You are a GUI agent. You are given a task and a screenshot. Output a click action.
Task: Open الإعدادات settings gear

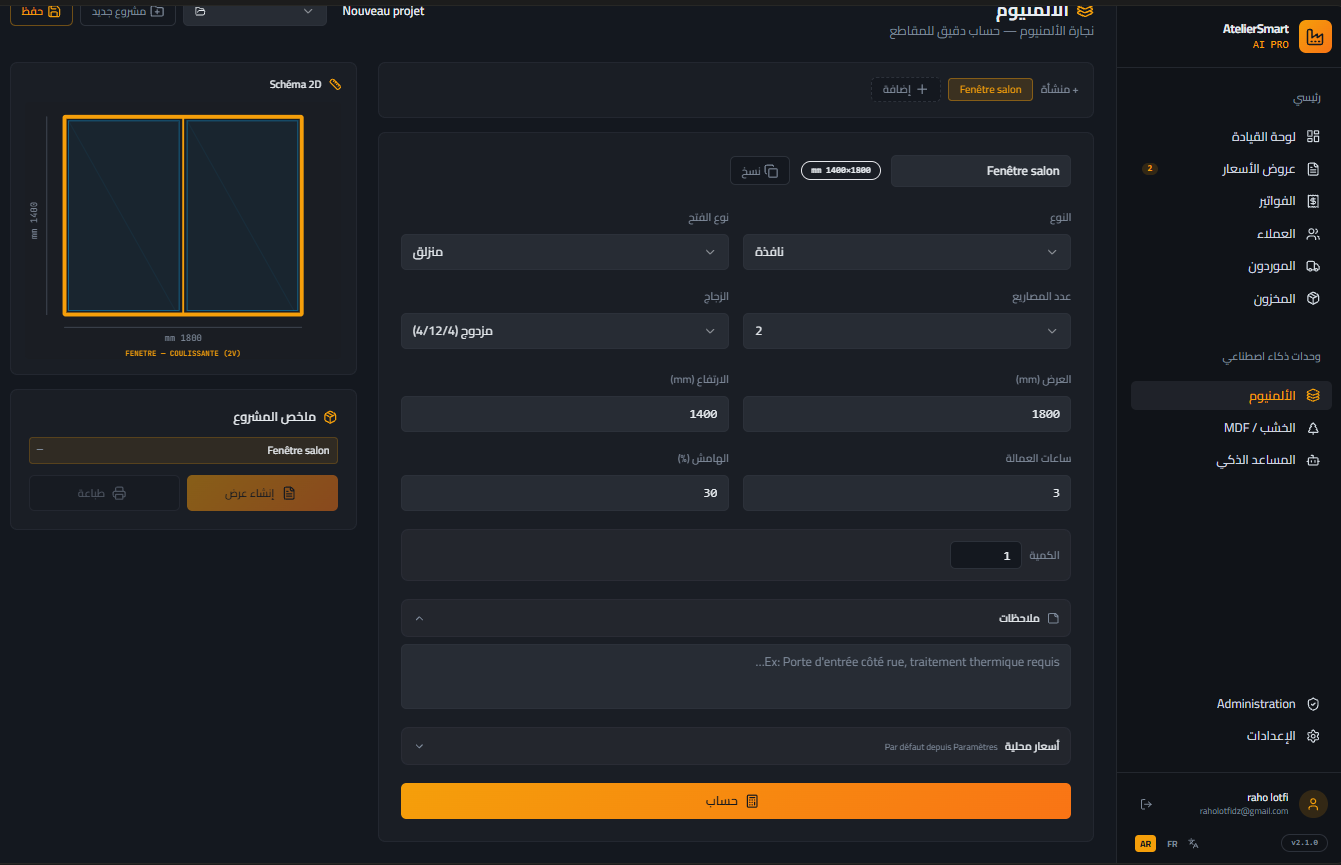pos(1313,736)
